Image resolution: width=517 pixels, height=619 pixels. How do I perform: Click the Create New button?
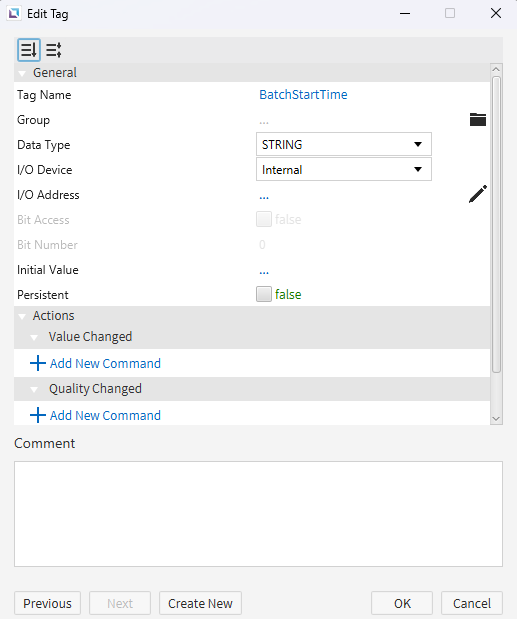point(200,603)
